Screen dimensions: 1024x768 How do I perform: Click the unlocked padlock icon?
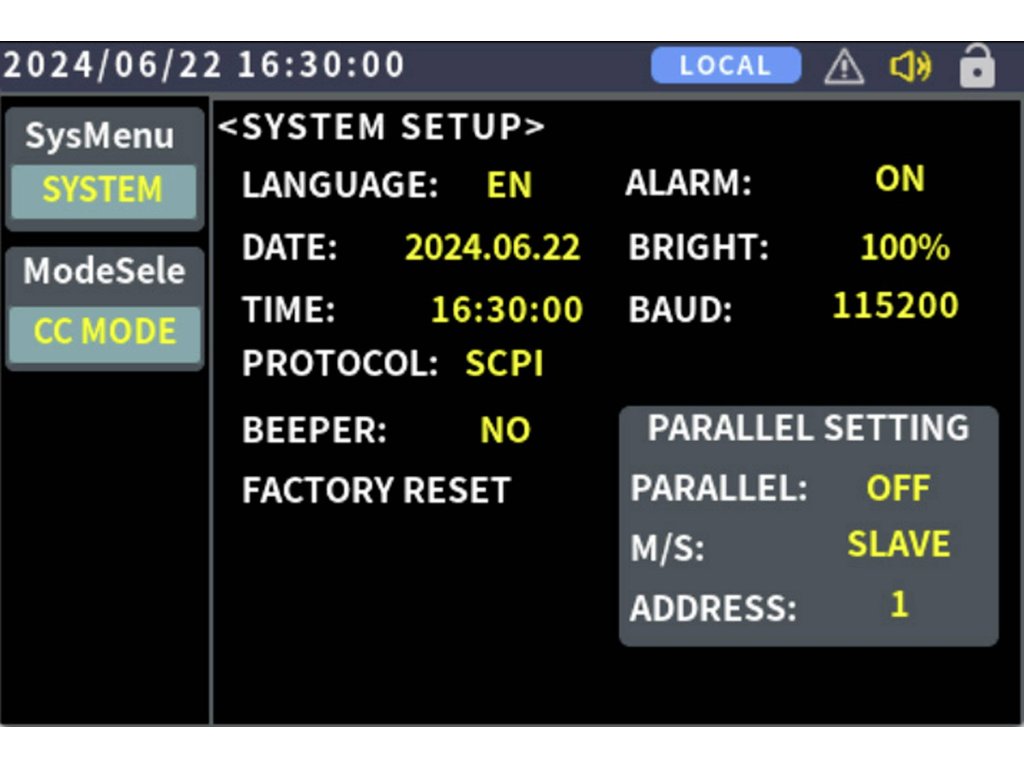click(x=976, y=67)
